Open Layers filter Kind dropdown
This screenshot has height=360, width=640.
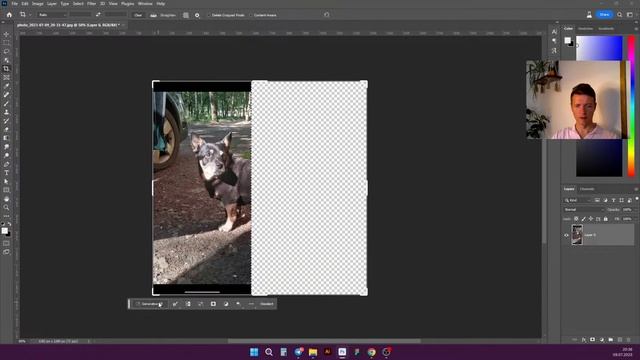(x=577, y=200)
